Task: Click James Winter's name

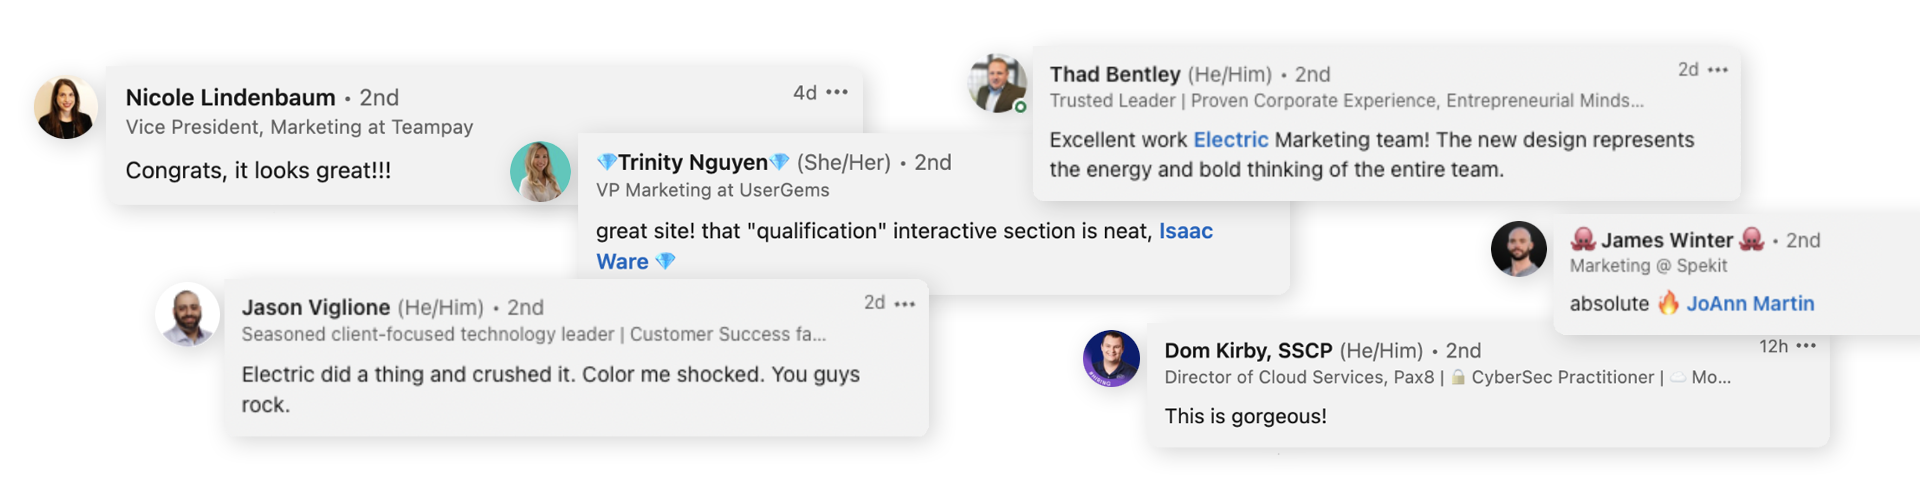Action: tap(1667, 240)
